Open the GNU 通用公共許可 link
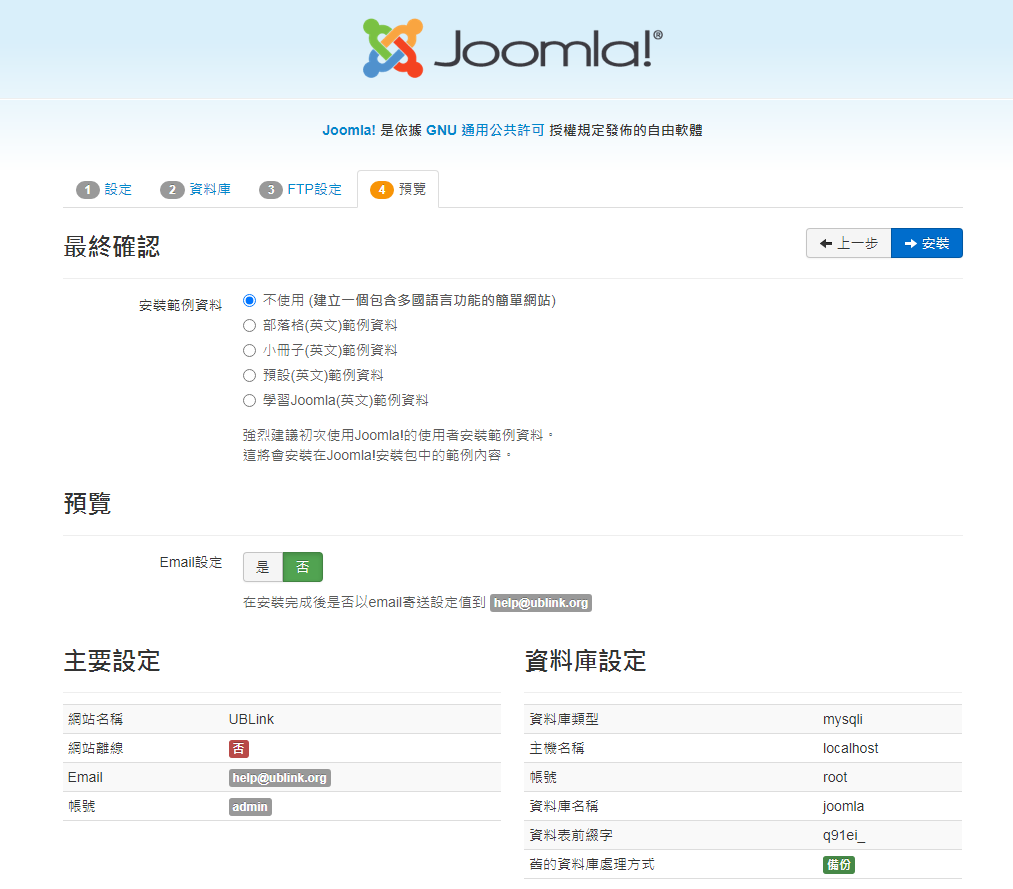 pos(485,130)
